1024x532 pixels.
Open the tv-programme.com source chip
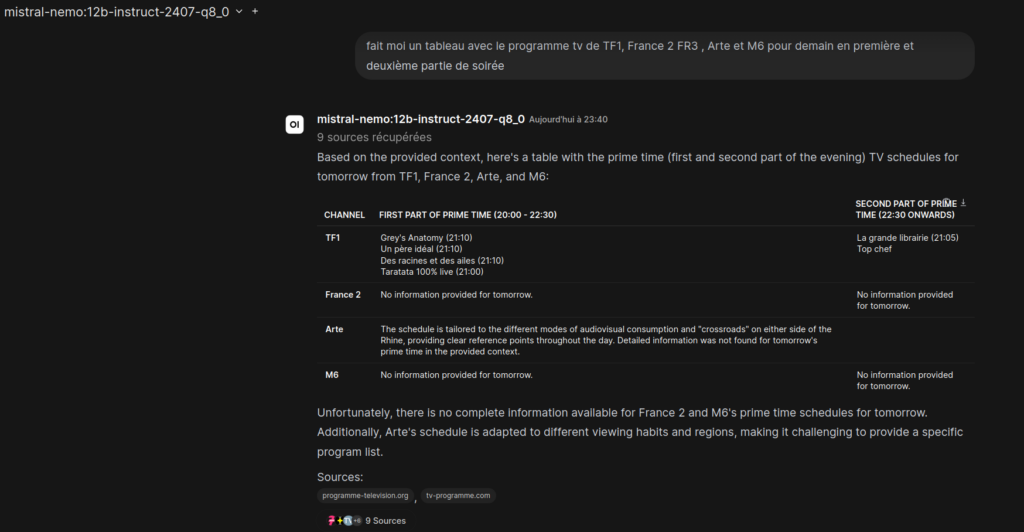pyautogui.click(x=458, y=495)
